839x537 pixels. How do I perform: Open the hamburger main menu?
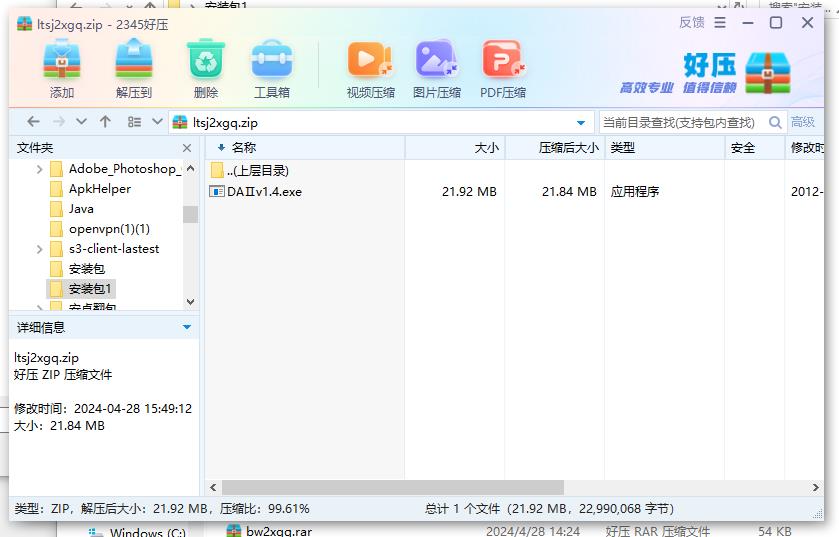(720, 22)
